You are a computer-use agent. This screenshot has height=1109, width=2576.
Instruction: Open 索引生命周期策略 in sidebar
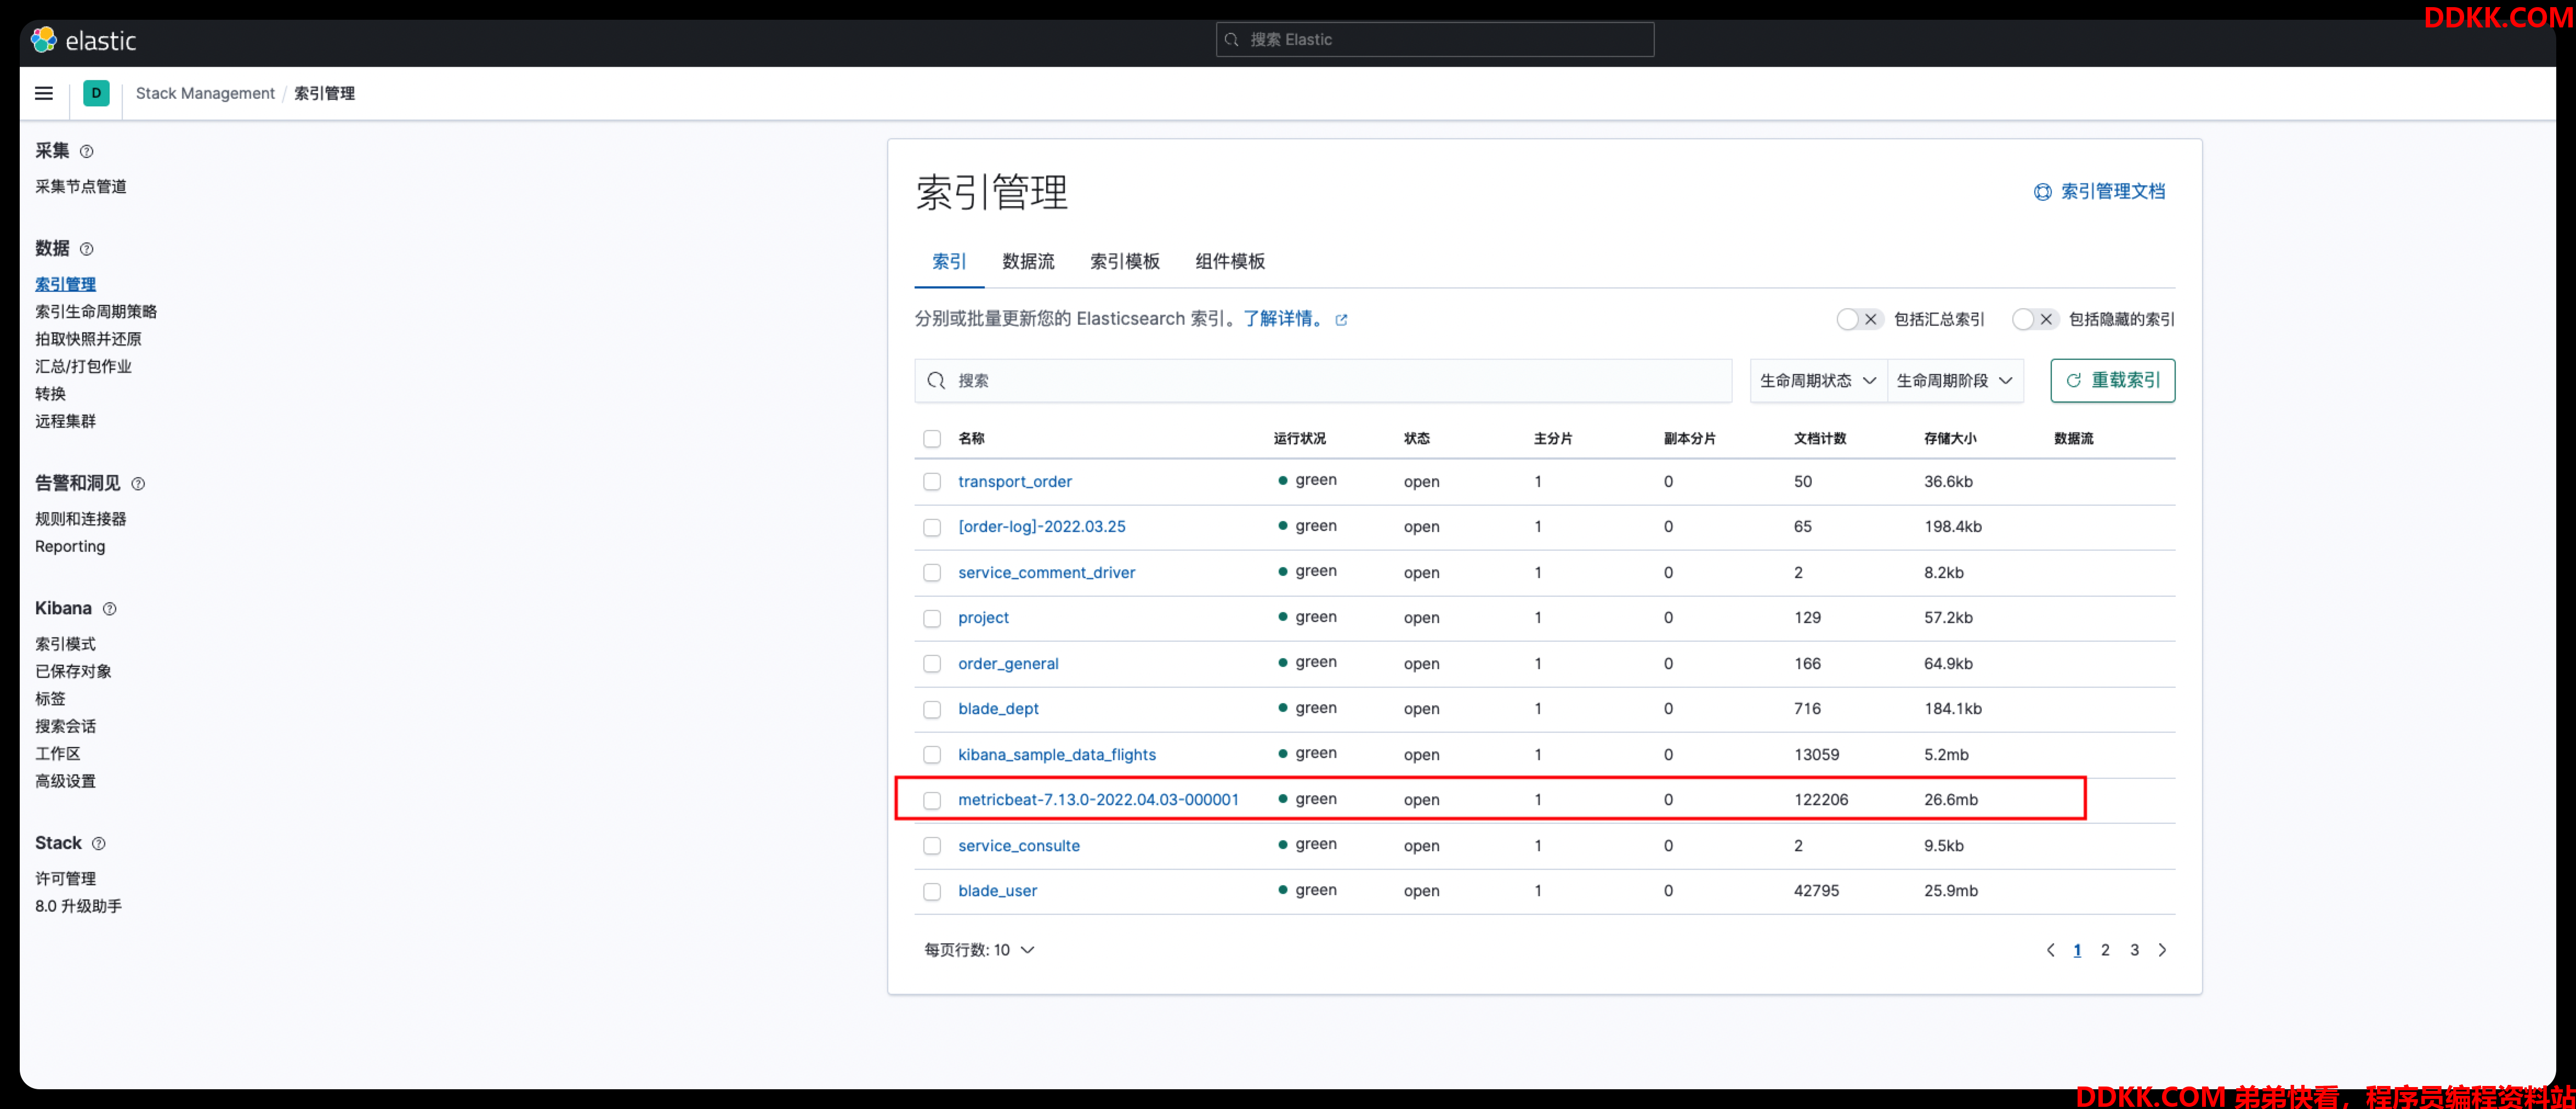pos(96,312)
